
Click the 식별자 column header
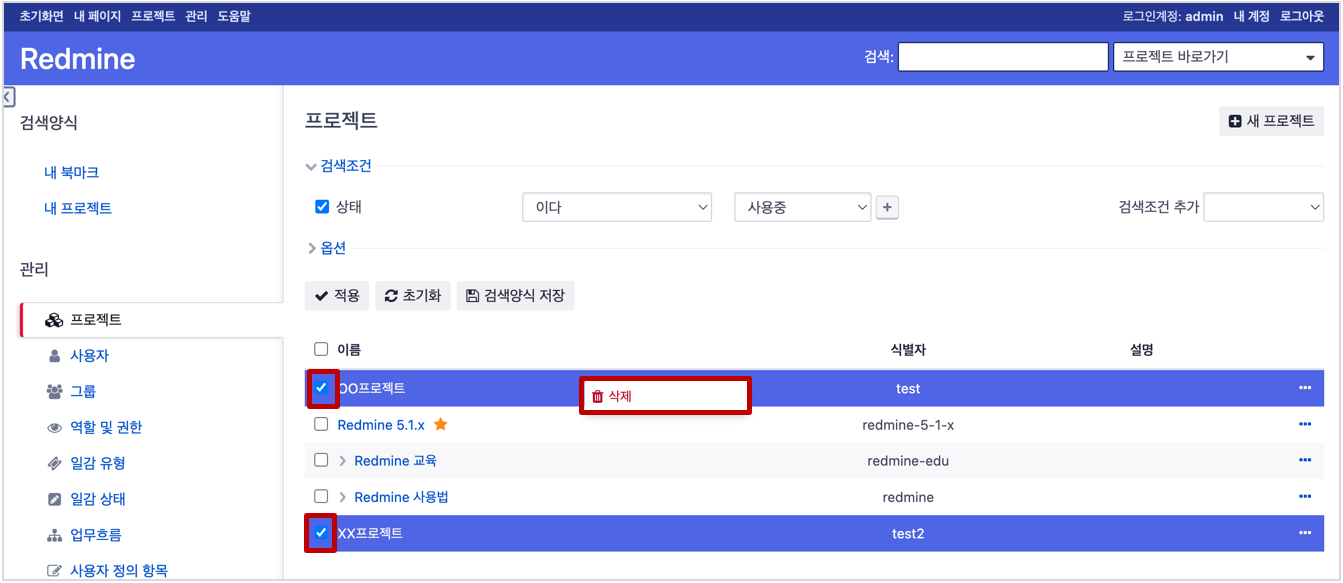click(908, 350)
